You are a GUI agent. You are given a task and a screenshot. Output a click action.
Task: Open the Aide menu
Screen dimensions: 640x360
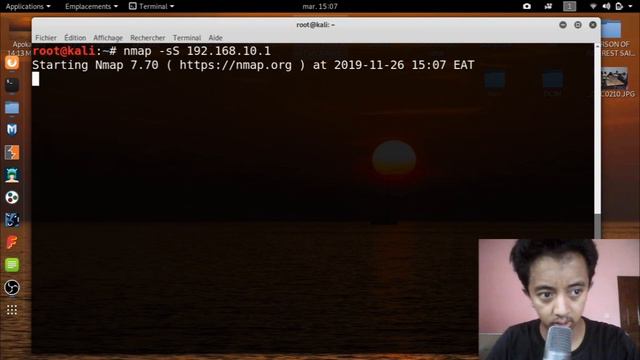216,38
